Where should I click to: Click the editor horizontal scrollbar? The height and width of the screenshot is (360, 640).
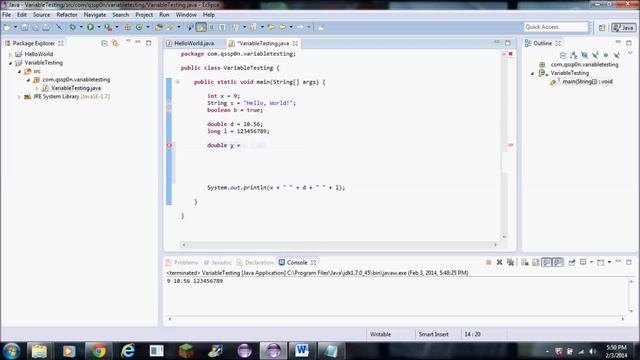click(340, 245)
